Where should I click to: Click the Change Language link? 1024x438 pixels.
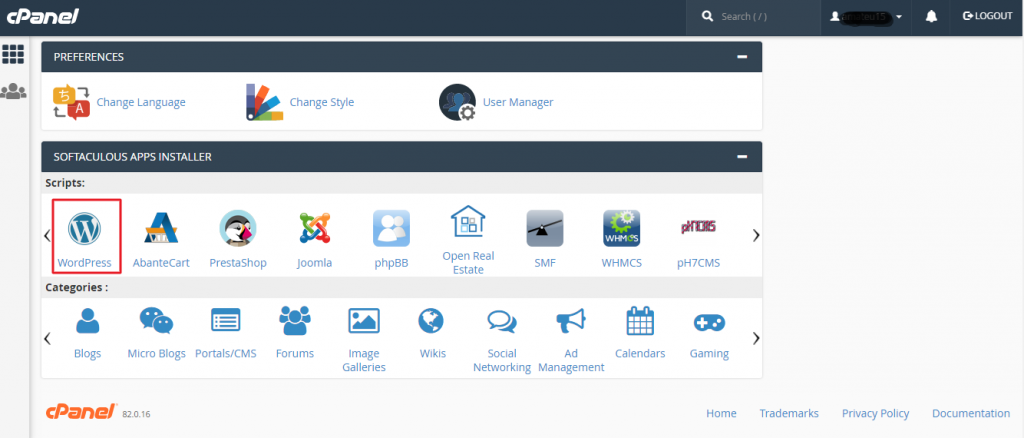click(140, 102)
